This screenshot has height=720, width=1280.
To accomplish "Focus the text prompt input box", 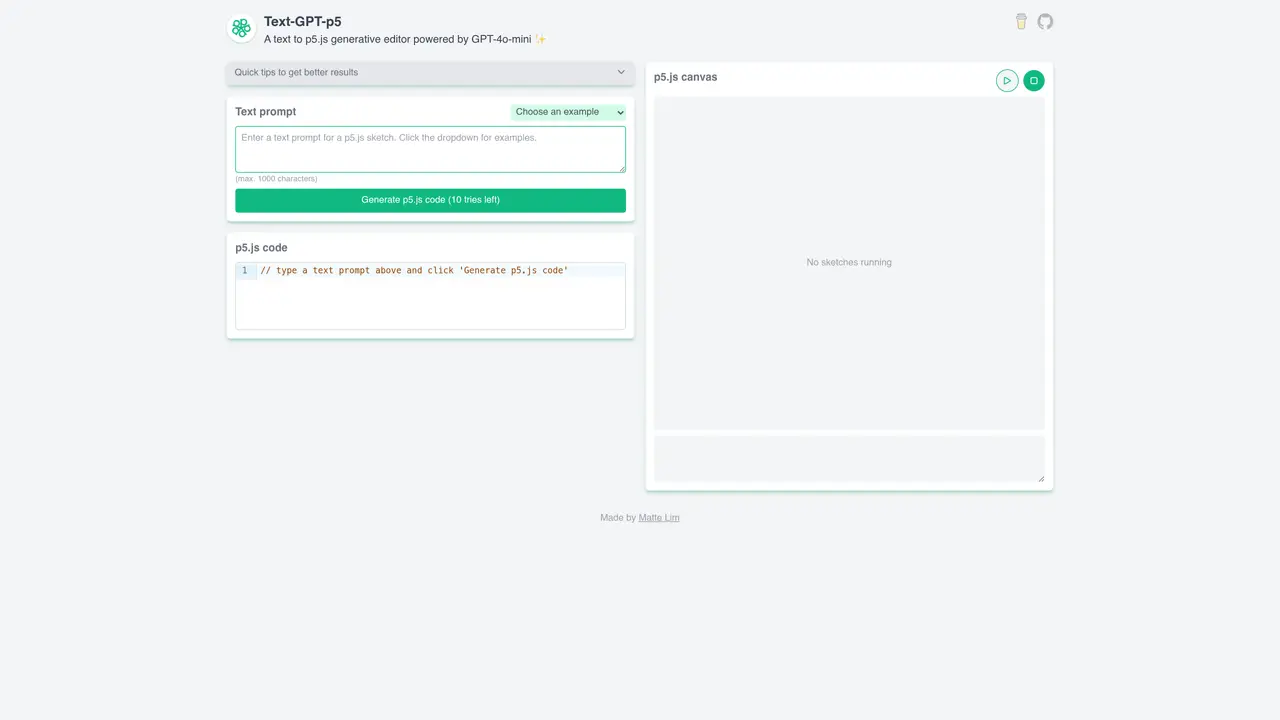I will point(430,149).
